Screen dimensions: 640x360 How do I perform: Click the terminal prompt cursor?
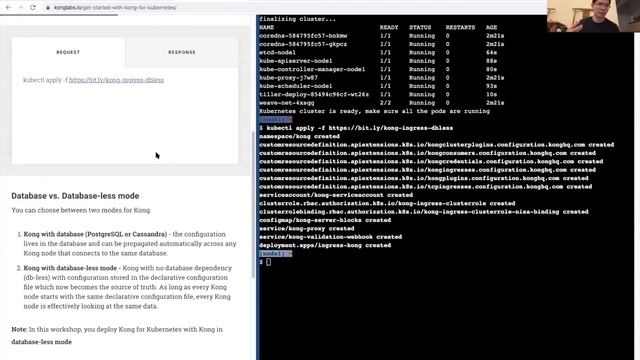click(268, 262)
